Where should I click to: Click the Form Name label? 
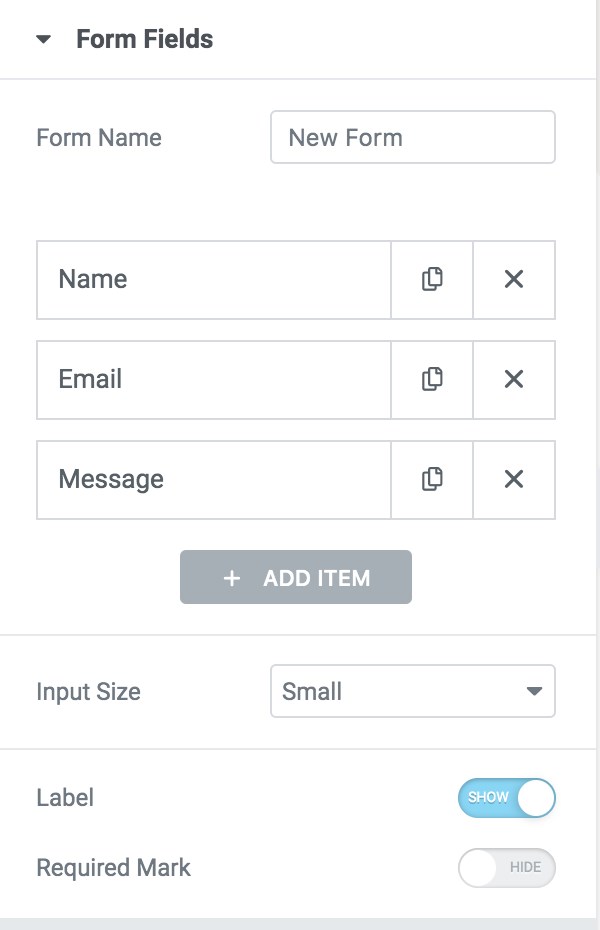click(x=98, y=137)
